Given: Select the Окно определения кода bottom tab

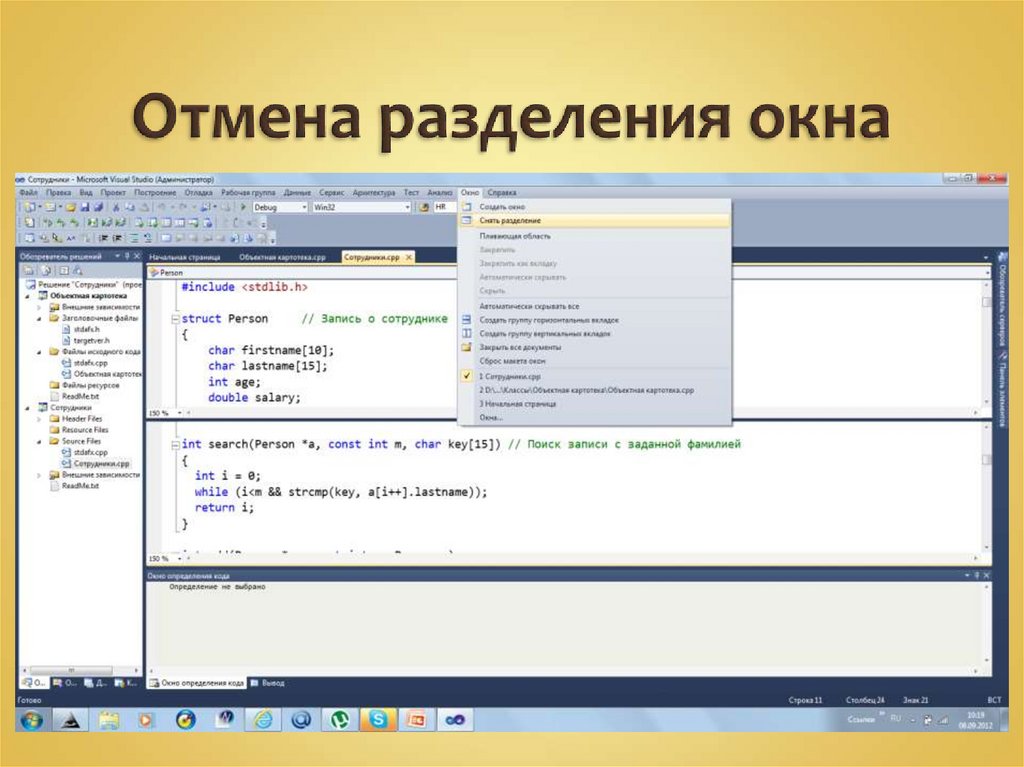Looking at the screenshot, I should (197, 683).
